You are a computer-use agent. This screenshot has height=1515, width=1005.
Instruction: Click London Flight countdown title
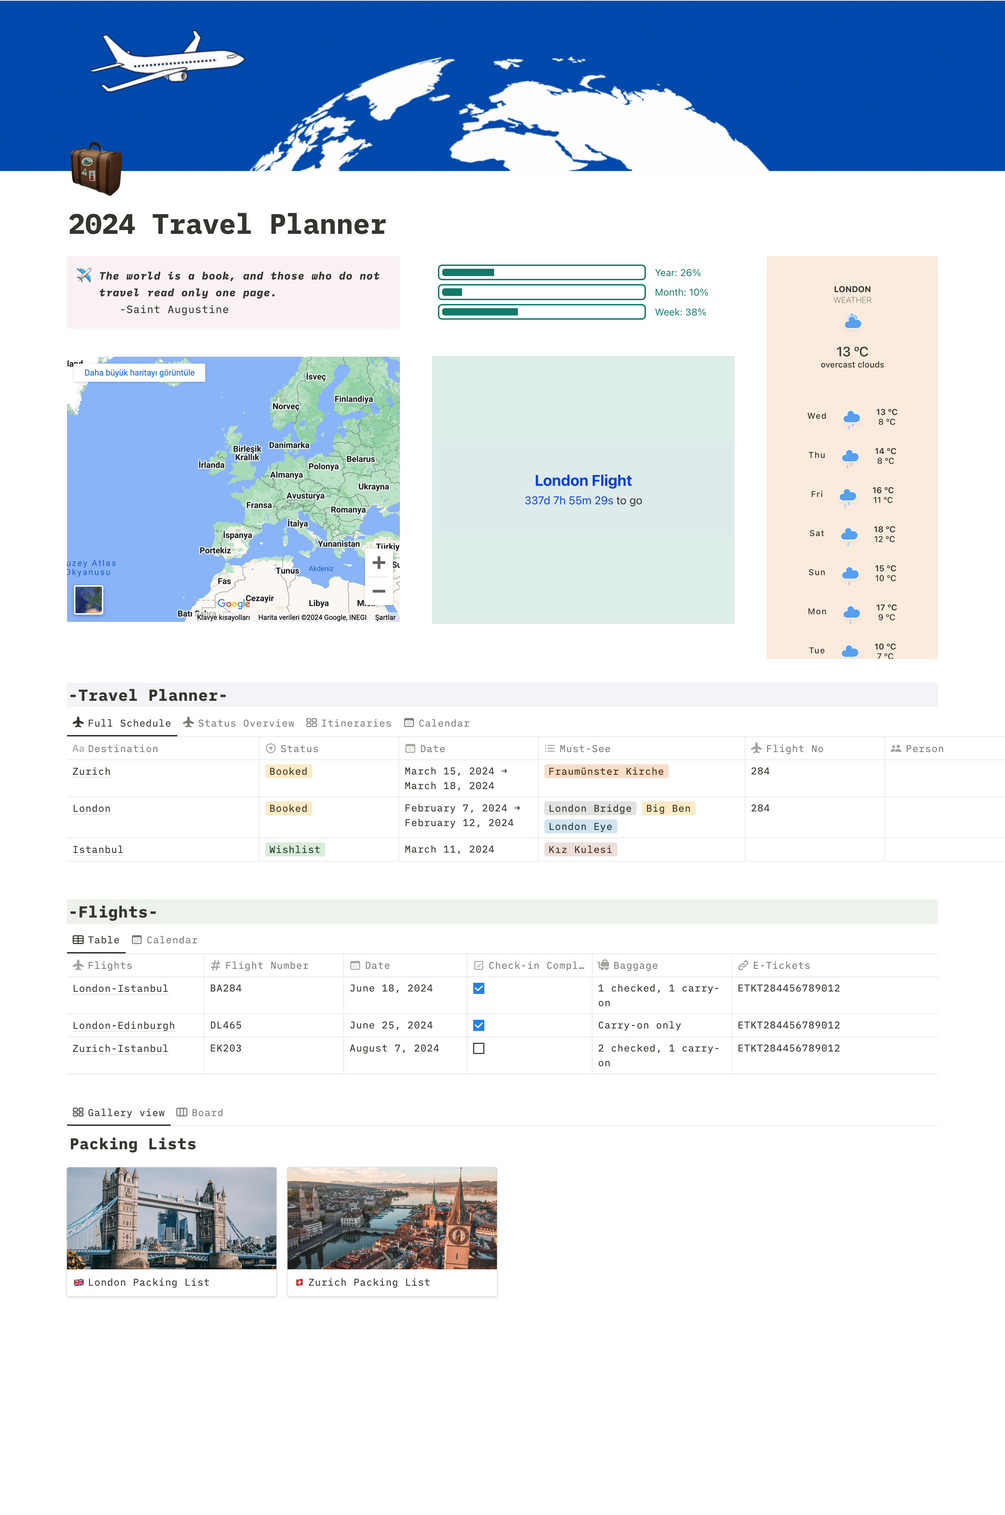(583, 481)
